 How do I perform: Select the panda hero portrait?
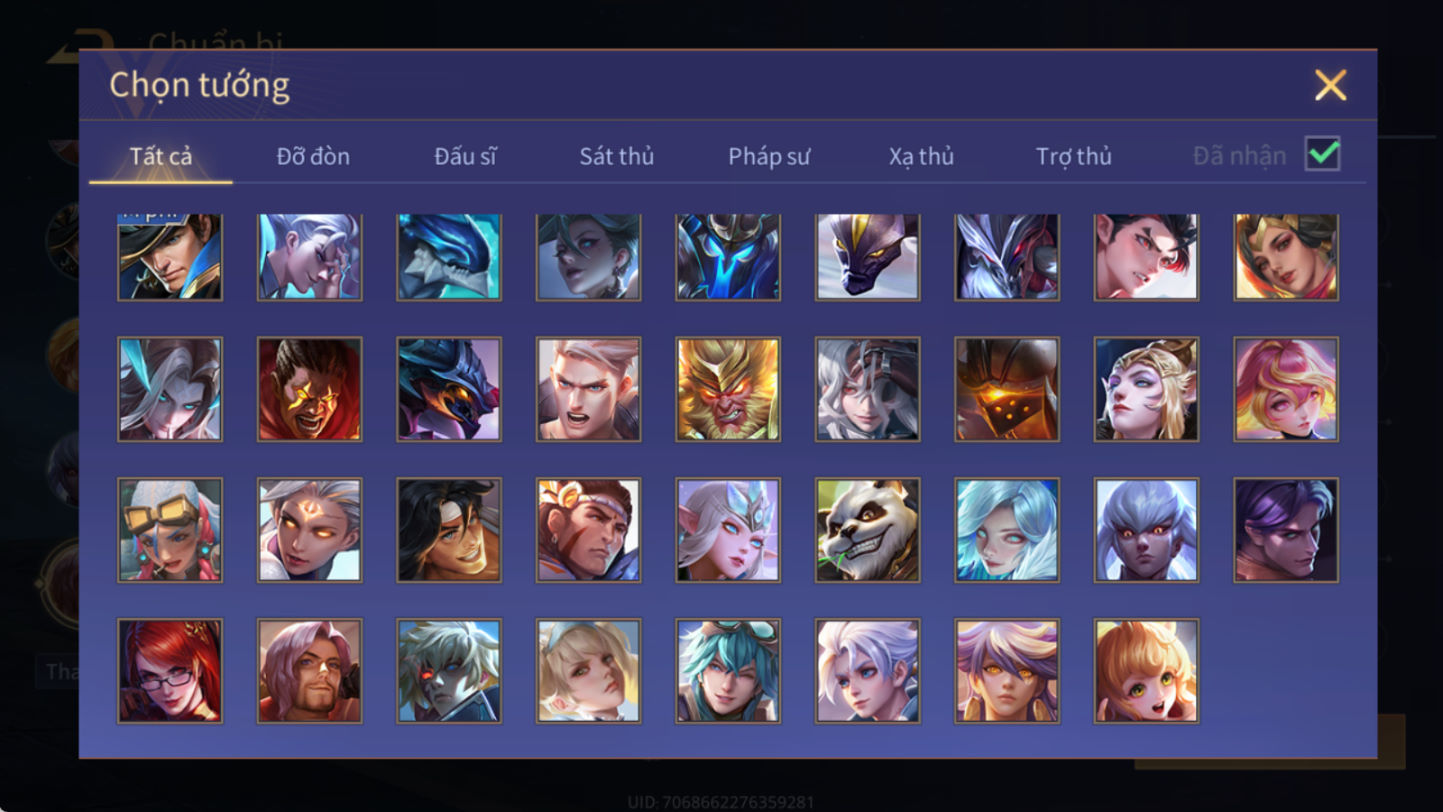[x=867, y=530]
